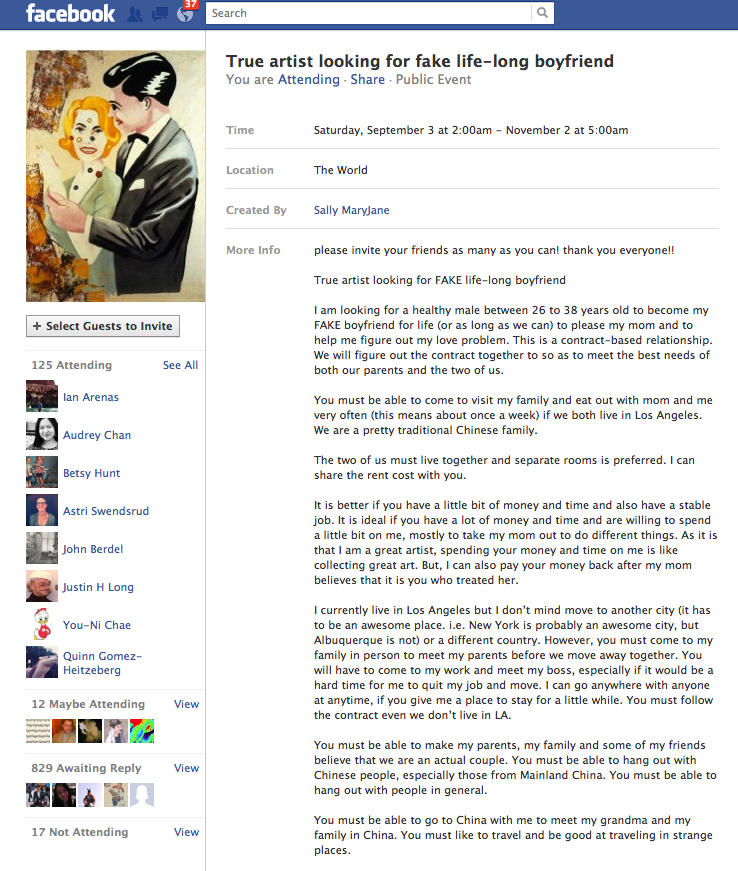
Task: View the Awaiting Reply list
Action: click(x=186, y=768)
